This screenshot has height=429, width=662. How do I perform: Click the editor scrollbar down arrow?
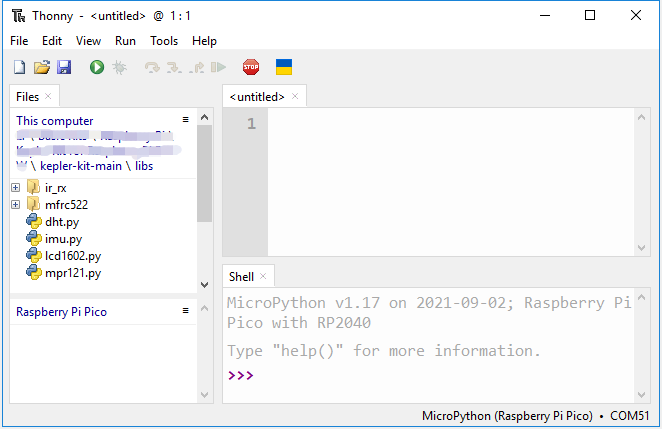[641, 248]
